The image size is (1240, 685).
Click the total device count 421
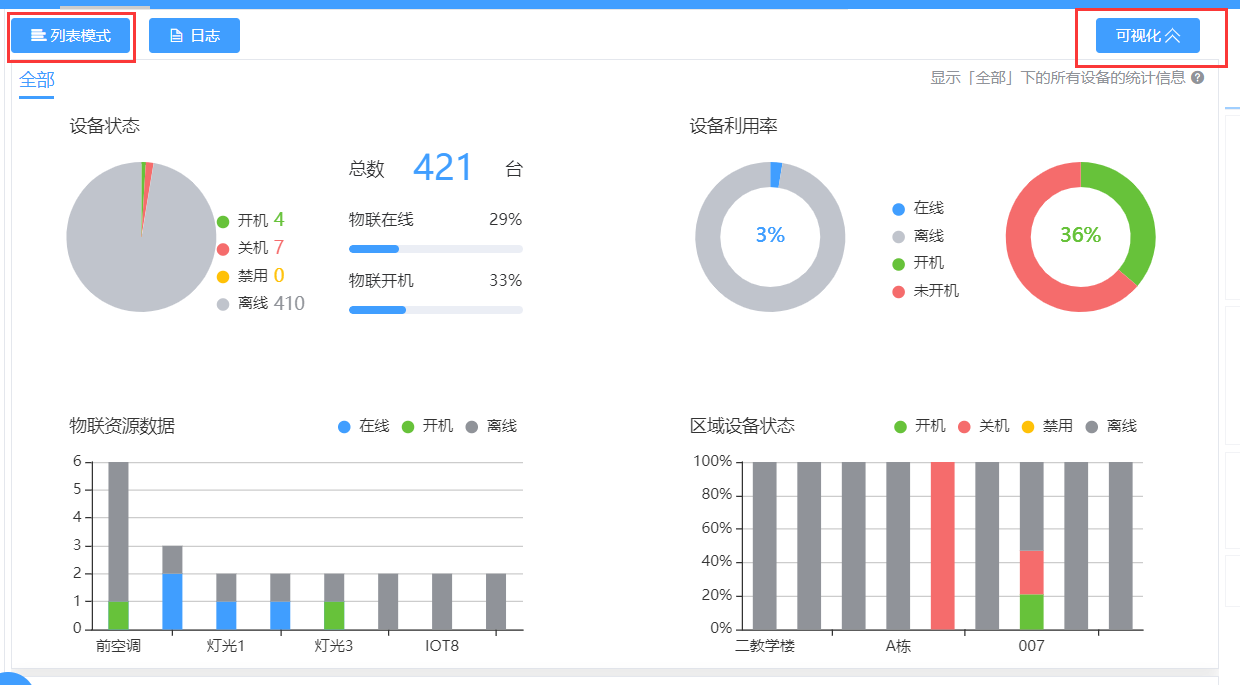(x=443, y=168)
